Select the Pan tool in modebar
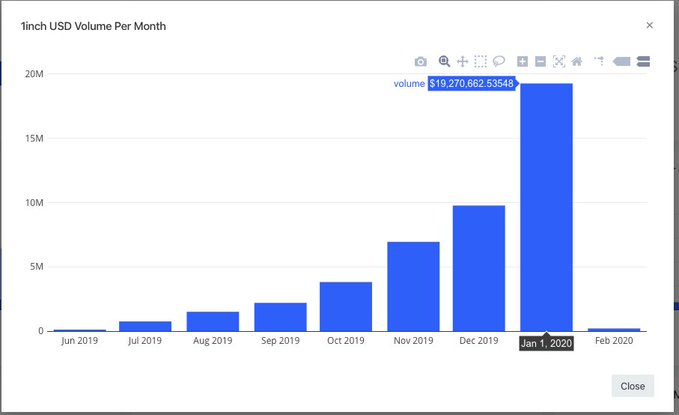This screenshot has height=415, width=679. pos(462,62)
